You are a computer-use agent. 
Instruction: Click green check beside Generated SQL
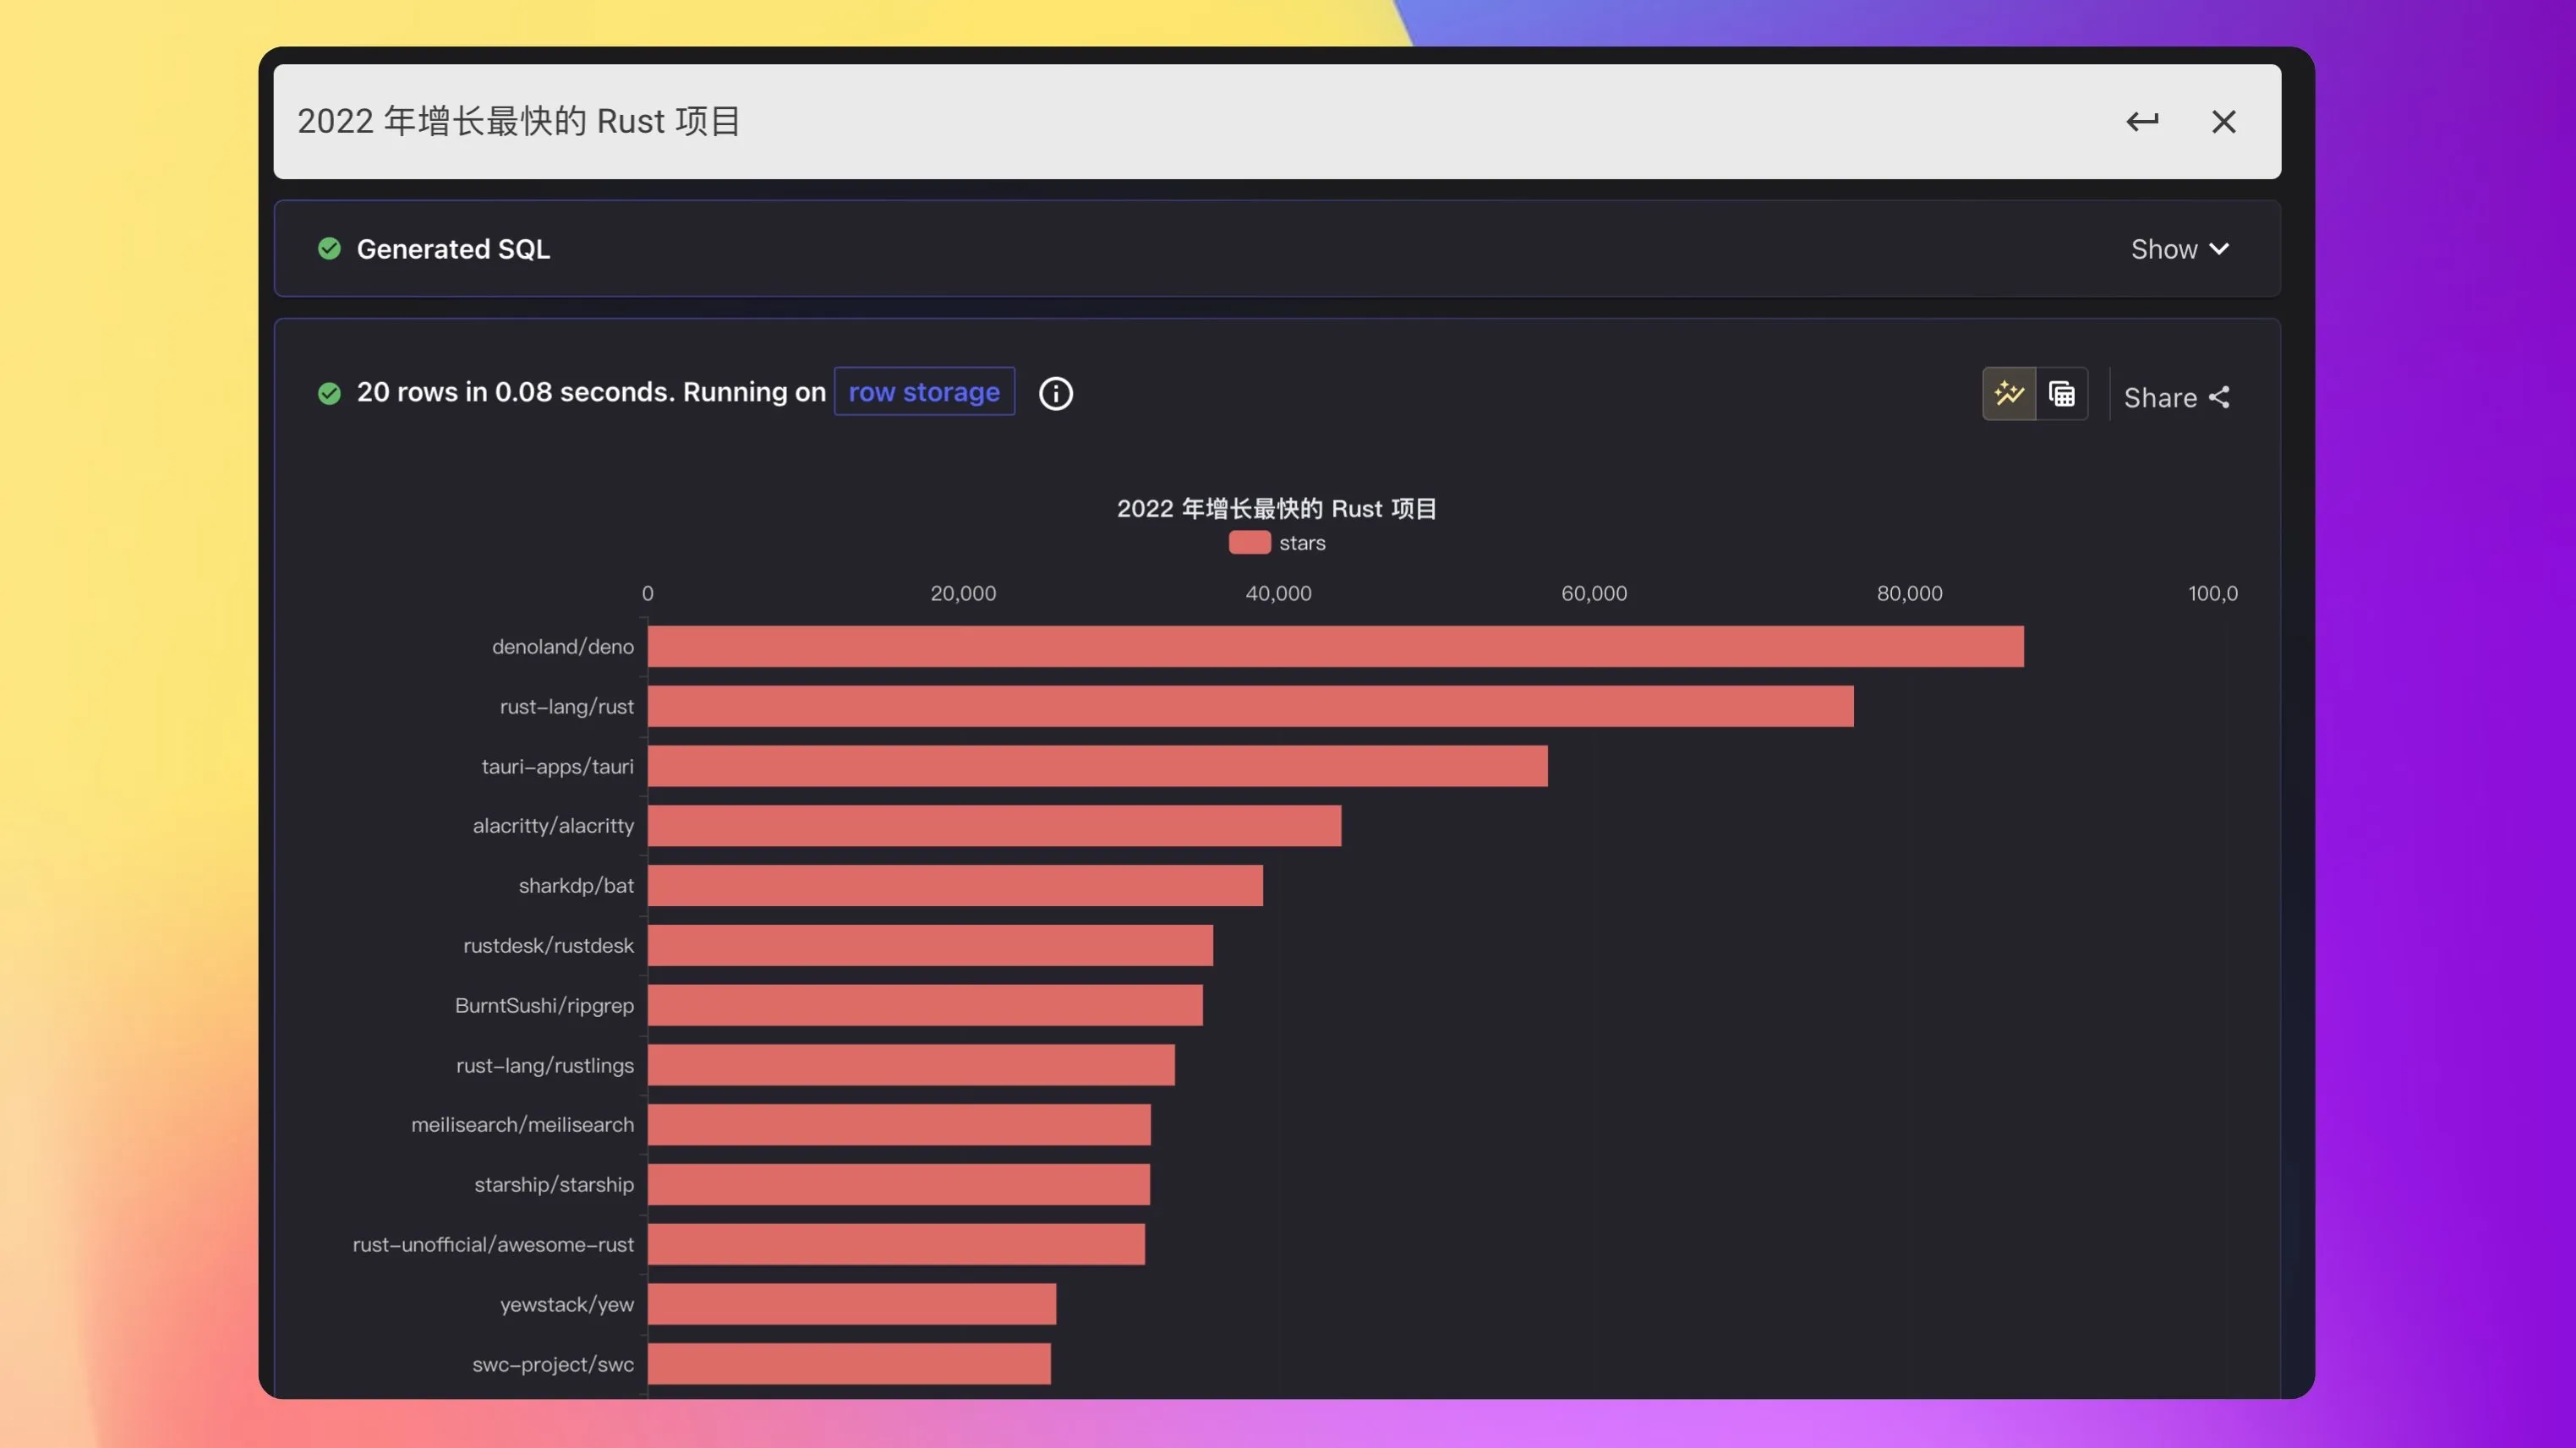(x=329, y=249)
